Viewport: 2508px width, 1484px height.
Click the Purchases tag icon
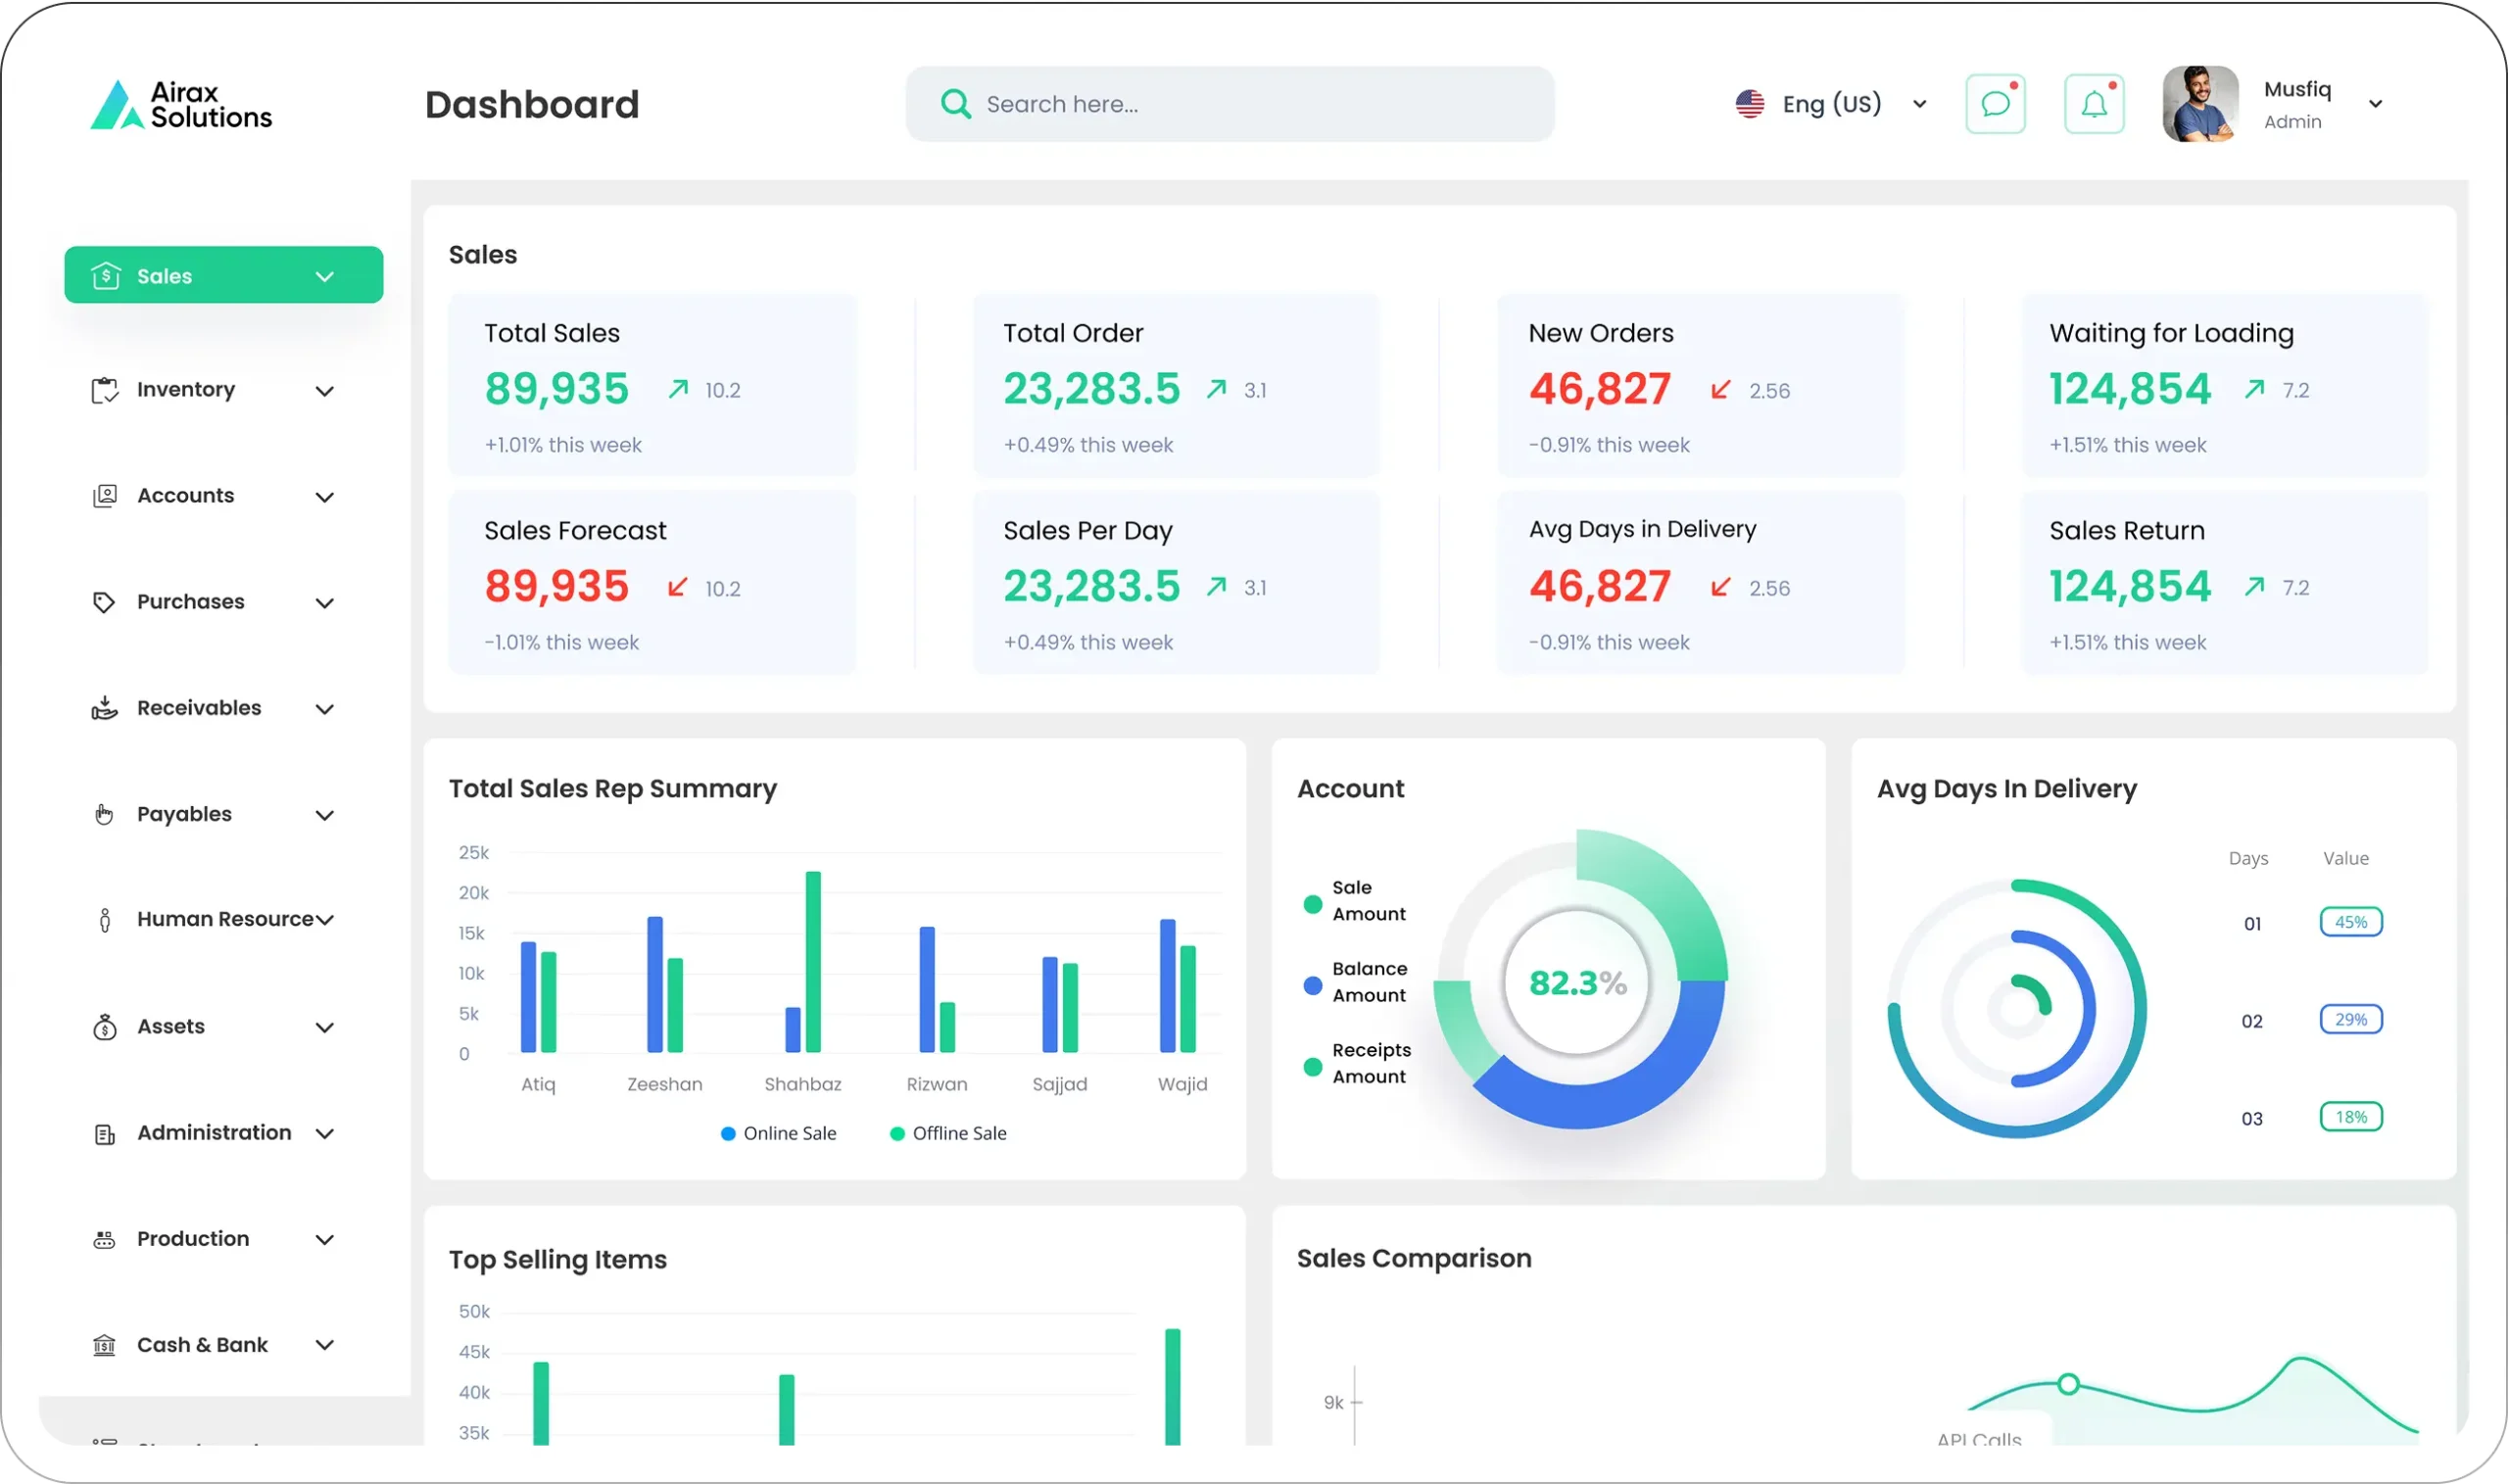tap(104, 602)
